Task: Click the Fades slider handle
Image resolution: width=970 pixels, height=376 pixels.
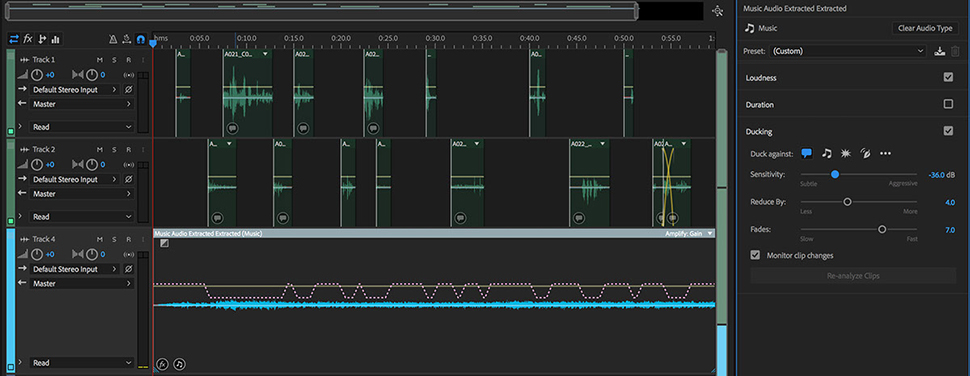Action: pyautogui.click(x=882, y=229)
